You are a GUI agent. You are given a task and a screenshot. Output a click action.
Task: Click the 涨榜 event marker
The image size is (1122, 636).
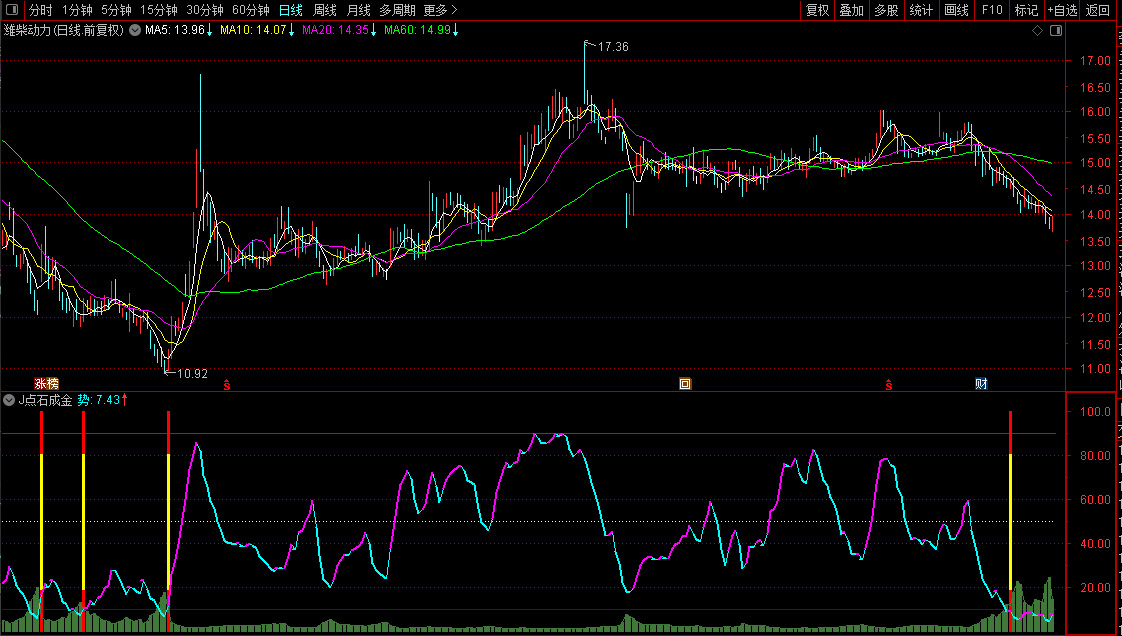47,384
